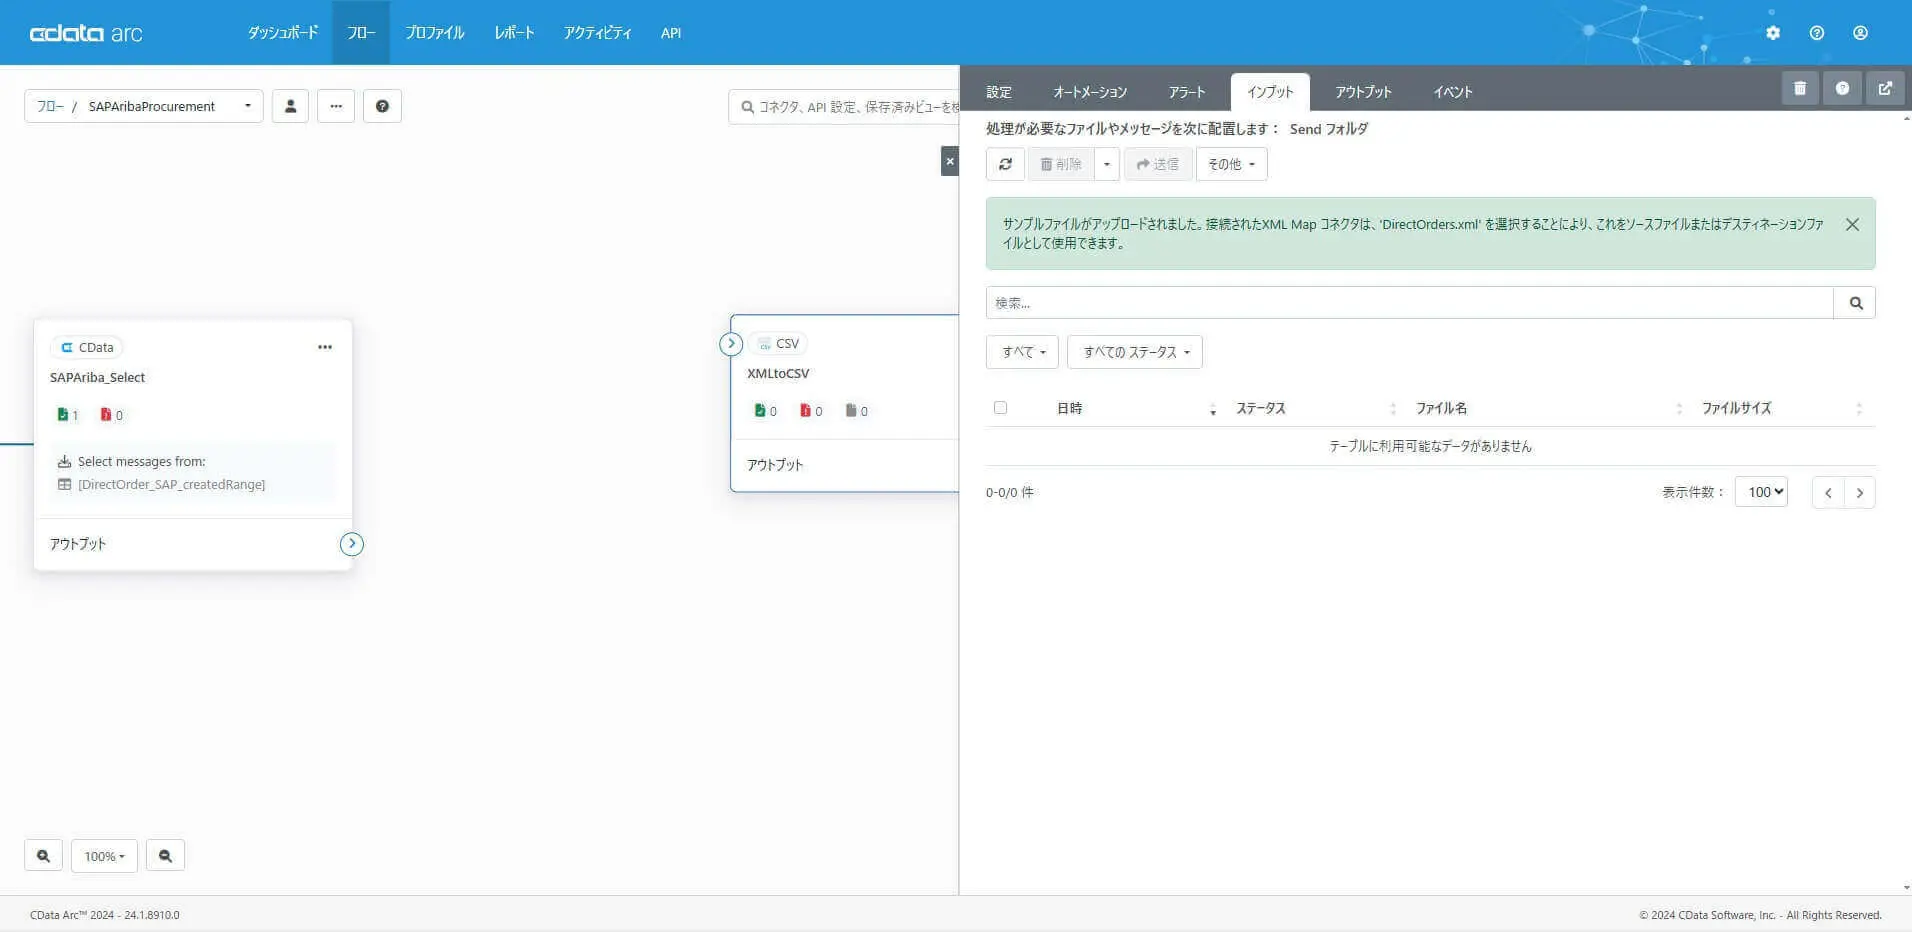Viewport: 1912px width, 932px height.
Task: Sort by 日時 column
Action: point(1135,409)
